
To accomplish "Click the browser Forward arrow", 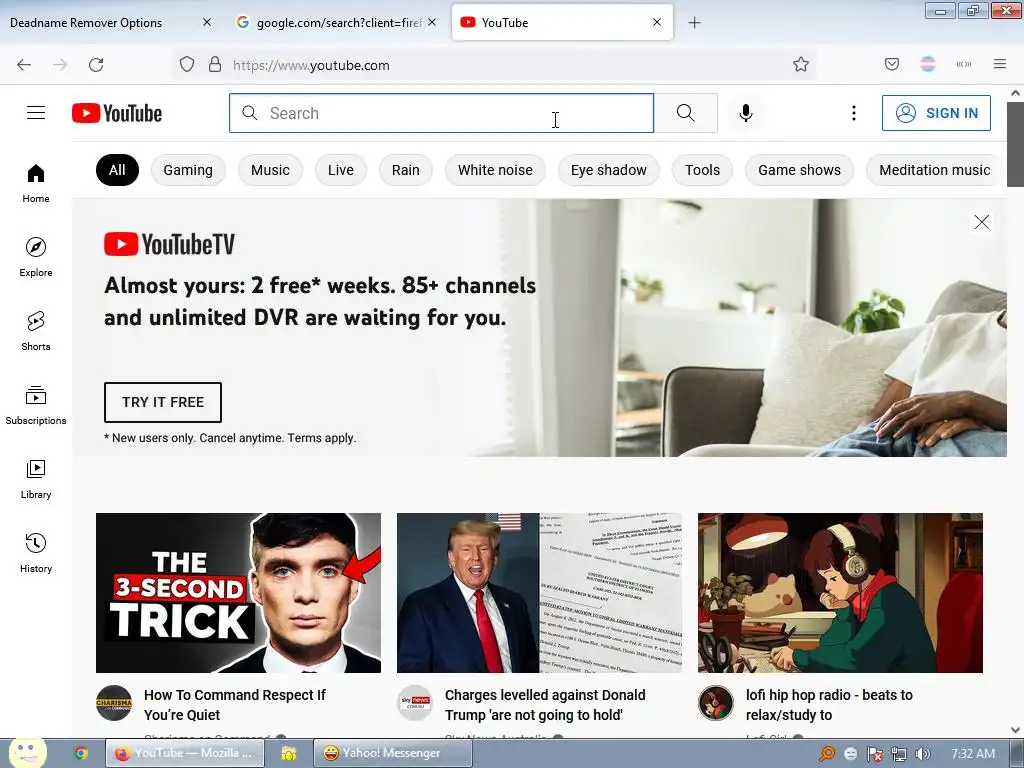I will click(x=60, y=65).
